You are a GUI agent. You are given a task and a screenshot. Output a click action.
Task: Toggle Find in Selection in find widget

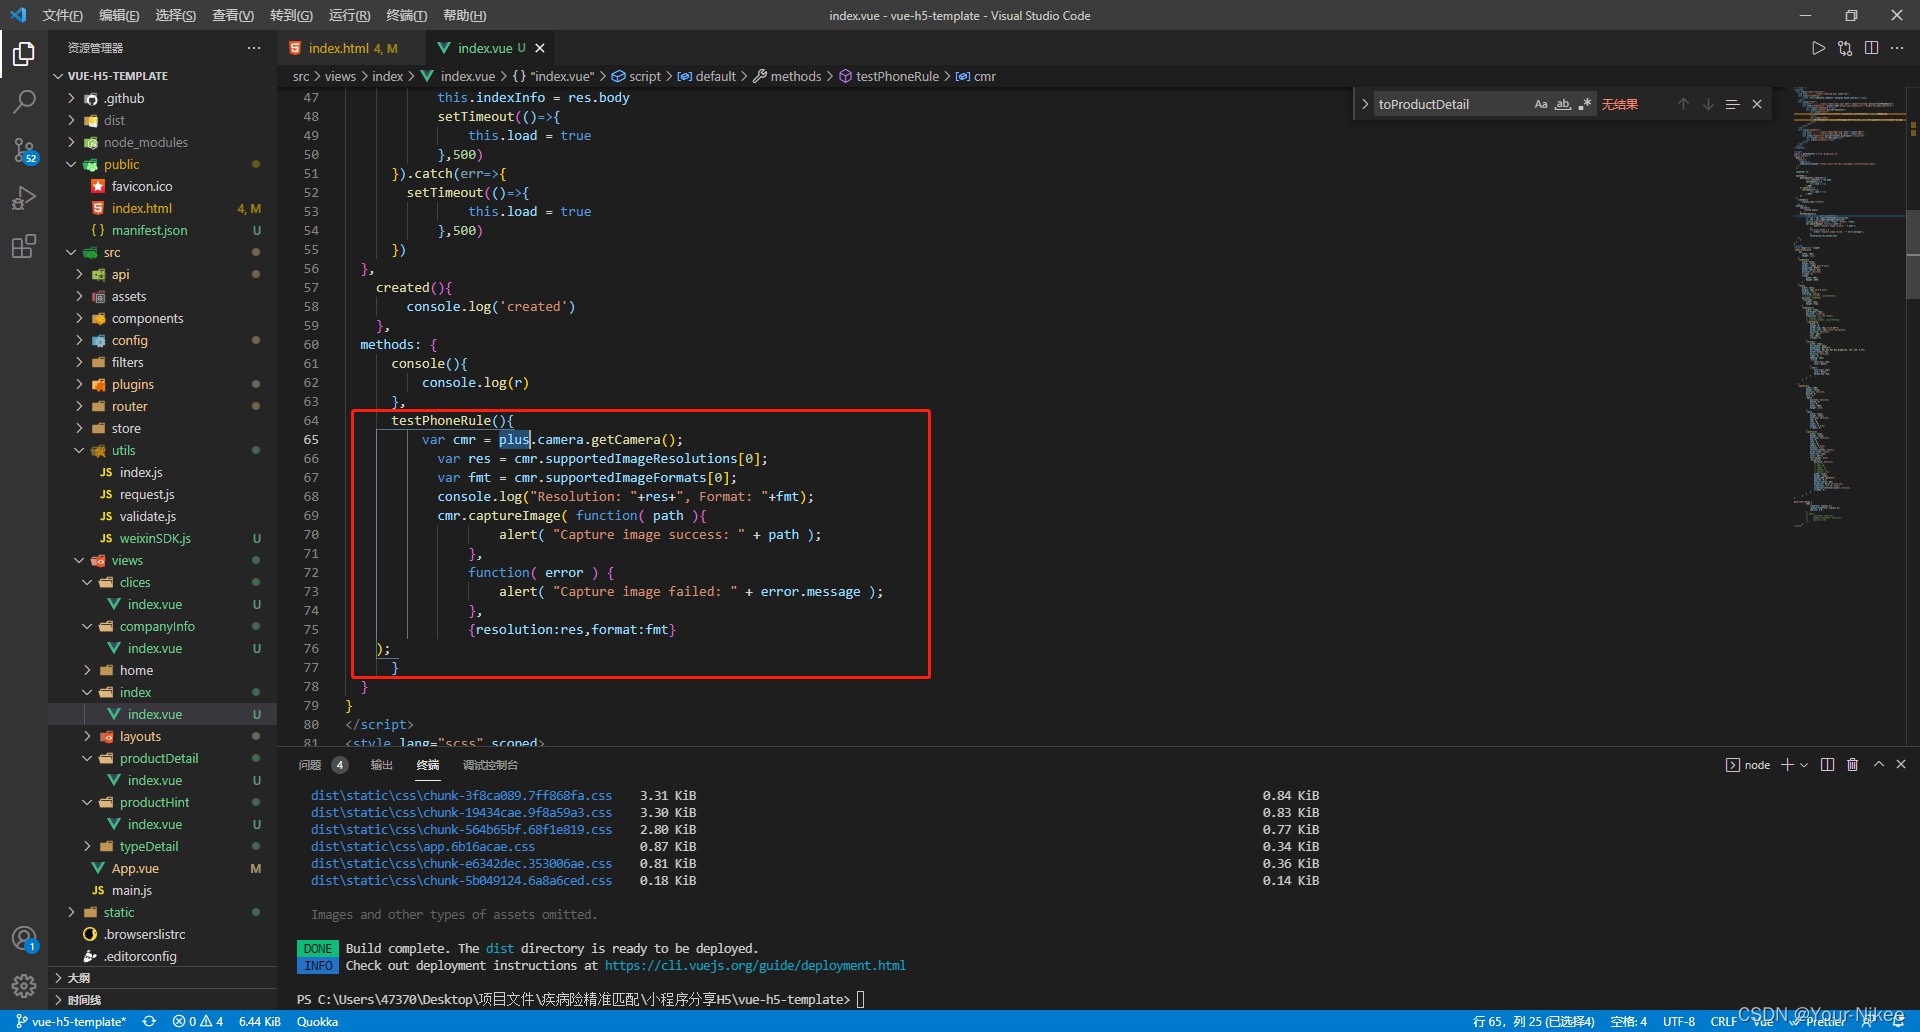1732,104
